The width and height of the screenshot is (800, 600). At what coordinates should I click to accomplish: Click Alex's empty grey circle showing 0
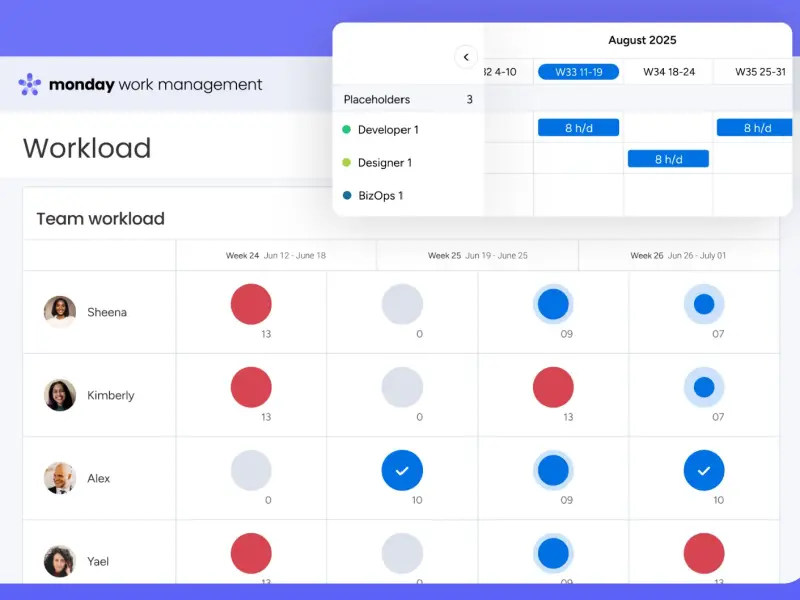point(251,470)
